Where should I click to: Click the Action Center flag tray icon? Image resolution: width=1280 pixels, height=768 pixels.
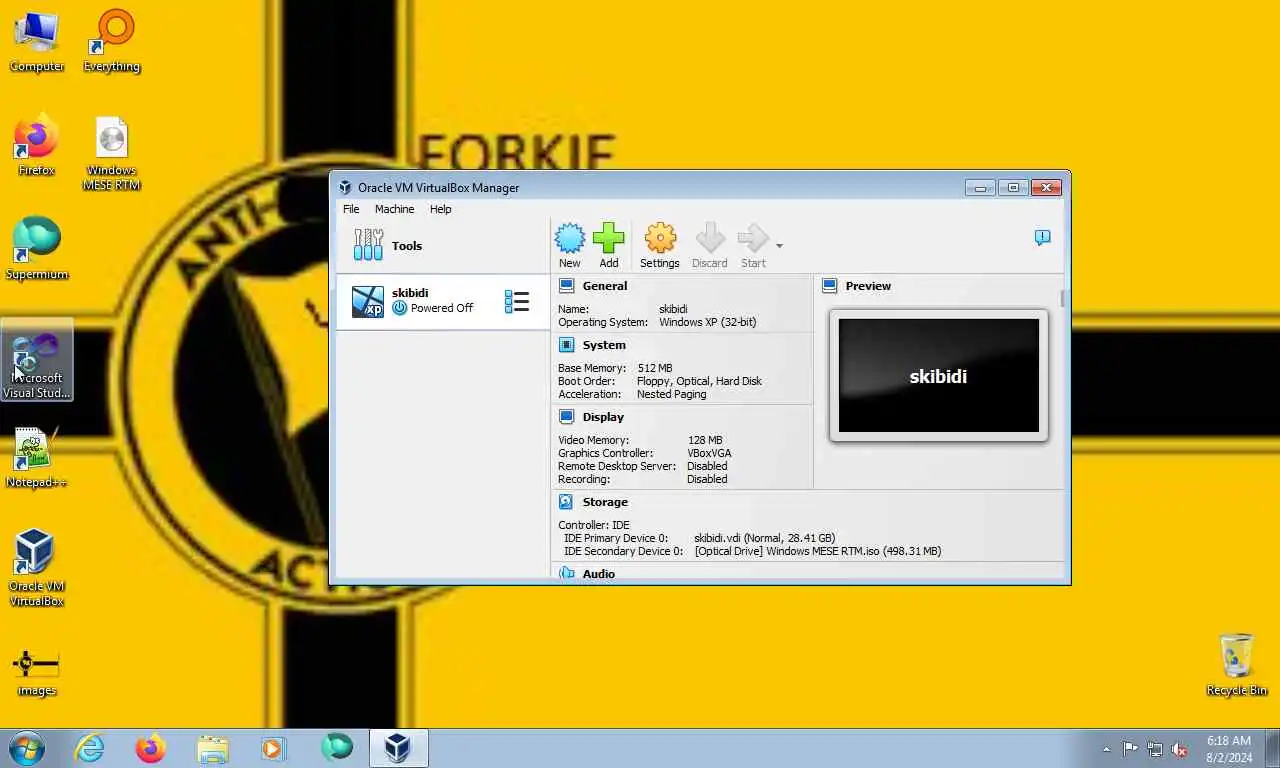tap(1130, 748)
